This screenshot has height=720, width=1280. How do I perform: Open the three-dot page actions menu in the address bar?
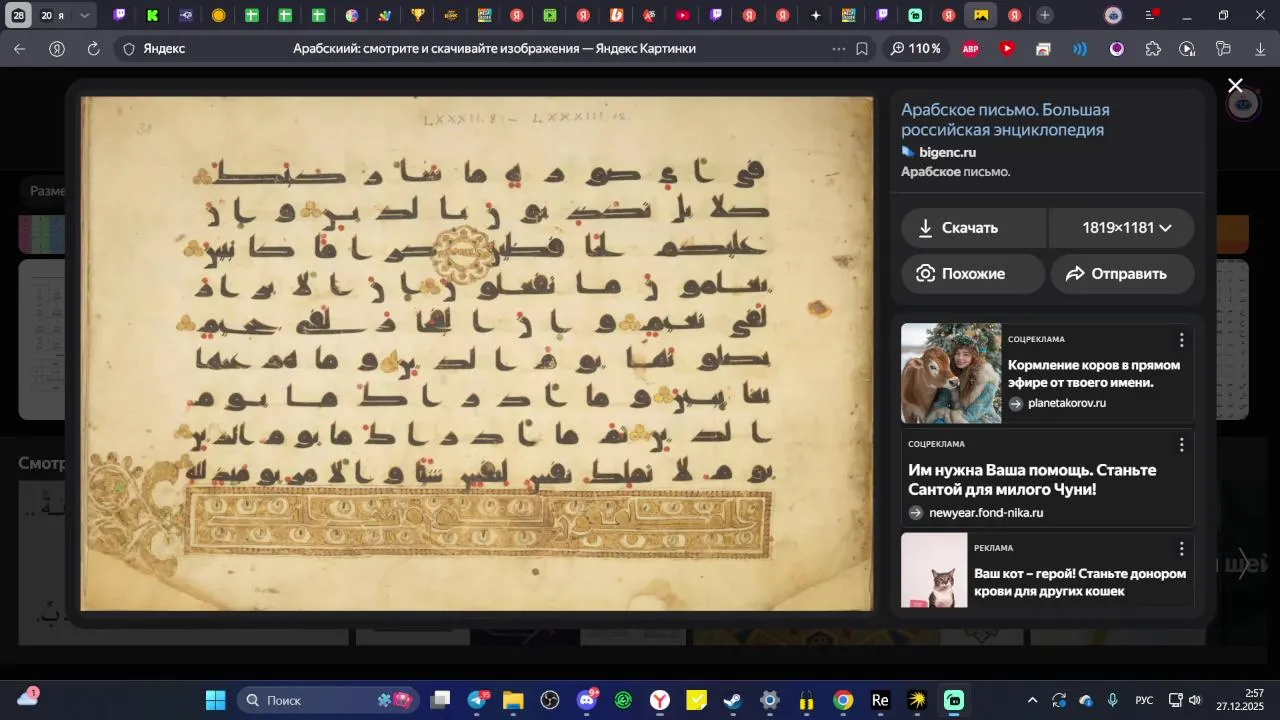click(x=839, y=49)
